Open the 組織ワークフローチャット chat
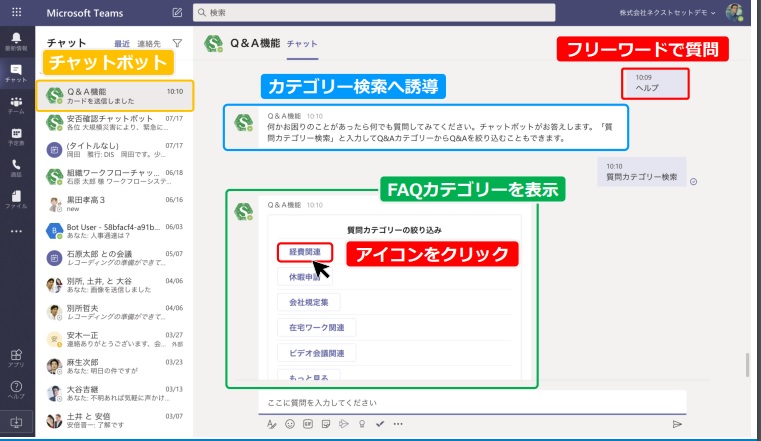 click(x=115, y=177)
